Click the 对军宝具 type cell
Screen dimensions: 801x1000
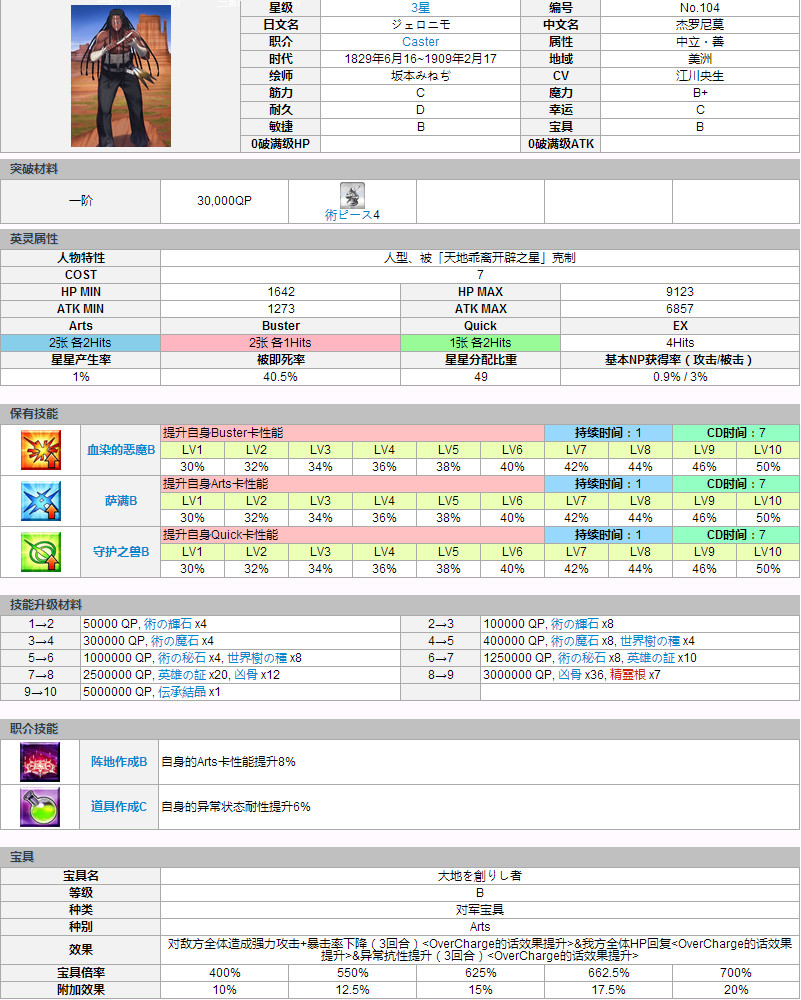click(x=480, y=909)
